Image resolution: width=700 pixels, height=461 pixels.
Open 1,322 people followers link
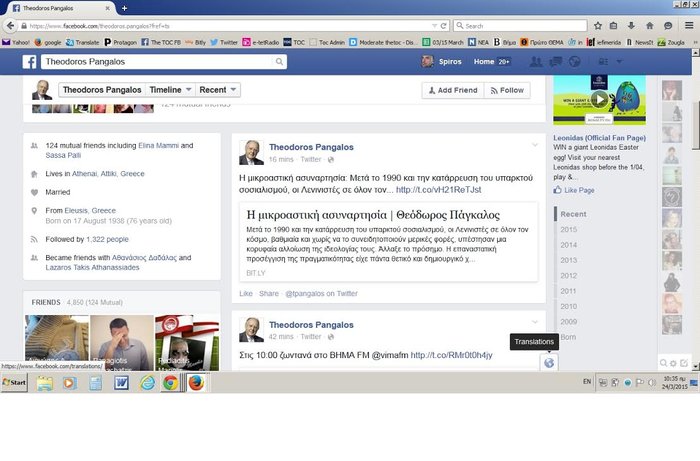107,239
